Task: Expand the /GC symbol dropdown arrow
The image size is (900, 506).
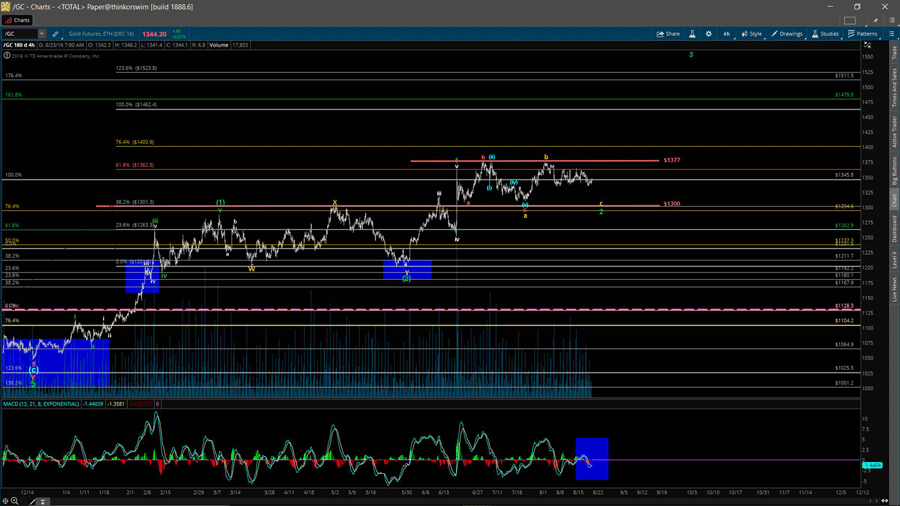Action: [42, 34]
